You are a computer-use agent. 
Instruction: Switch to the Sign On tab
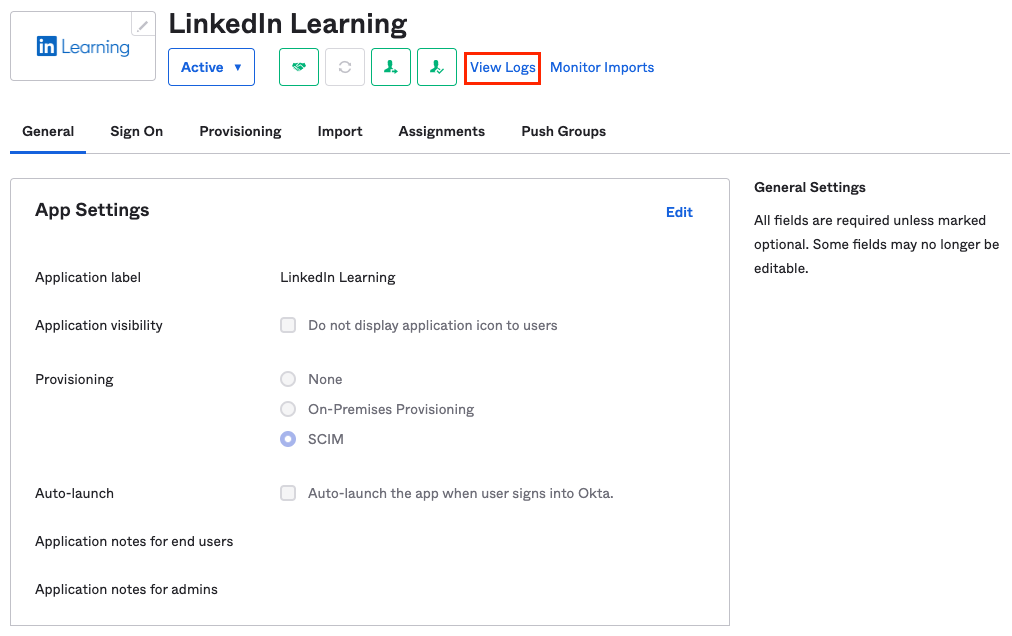[x=136, y=131]
